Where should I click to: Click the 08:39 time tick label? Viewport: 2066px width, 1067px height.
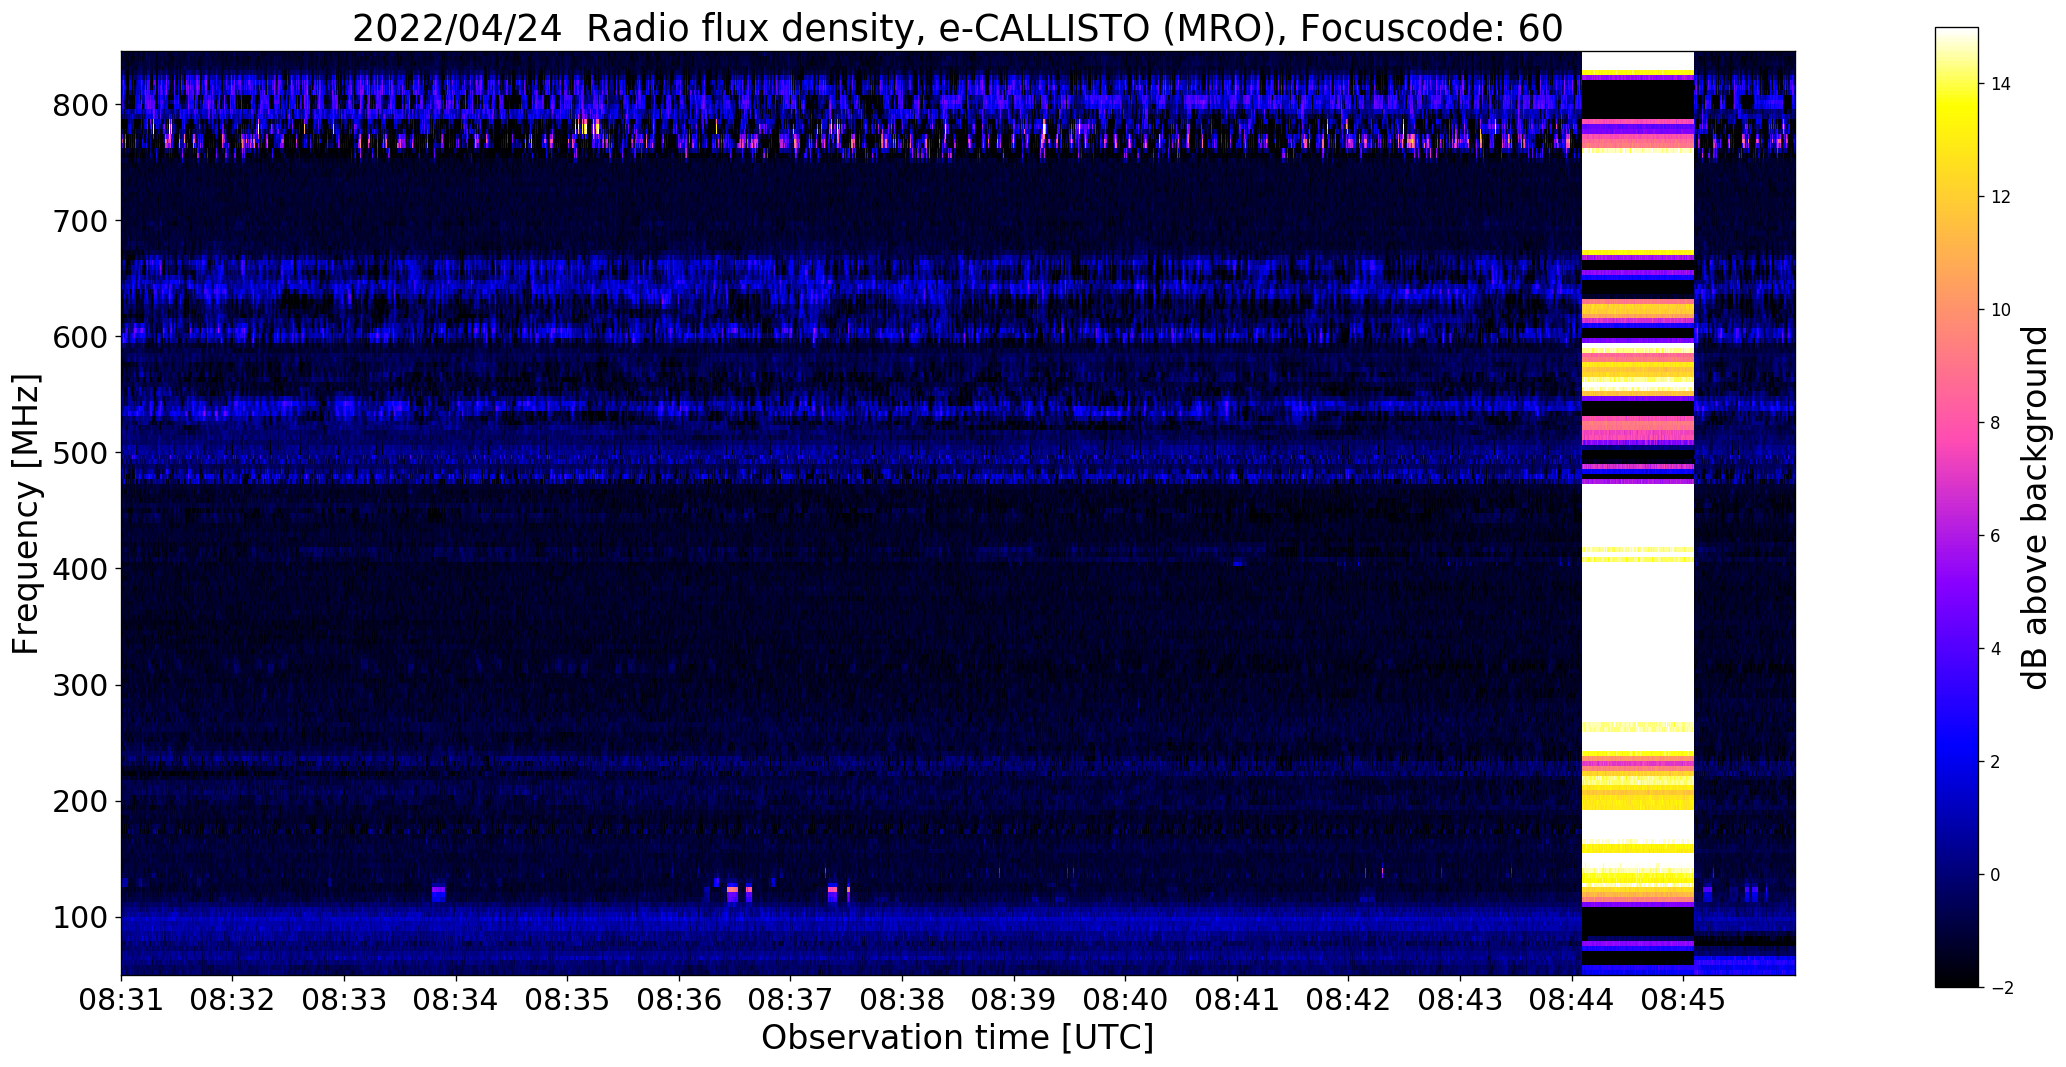(1014, 999)
